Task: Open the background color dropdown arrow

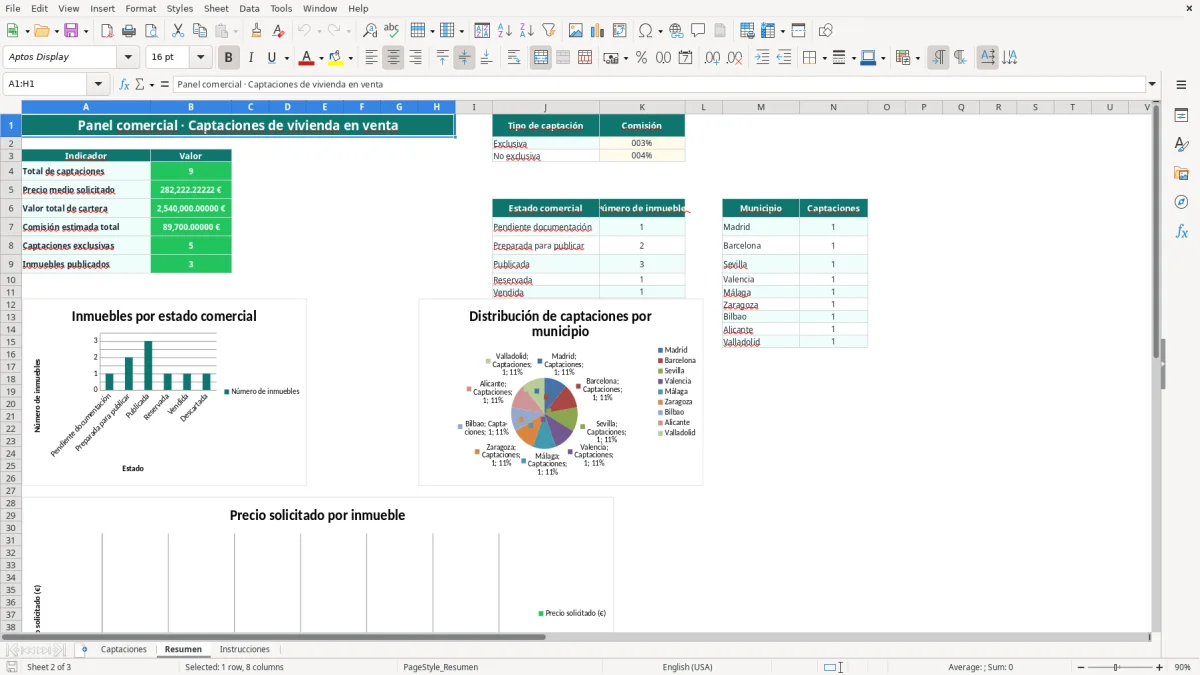Action: [x=350, y=58]
